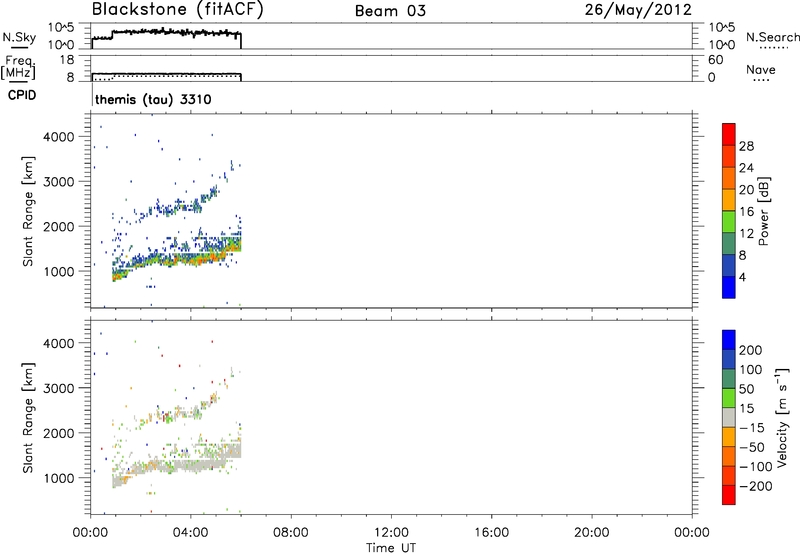800x554 pixels.
Task: Click the Freq. [MHz] axis label
Action: tap(18, 68)
